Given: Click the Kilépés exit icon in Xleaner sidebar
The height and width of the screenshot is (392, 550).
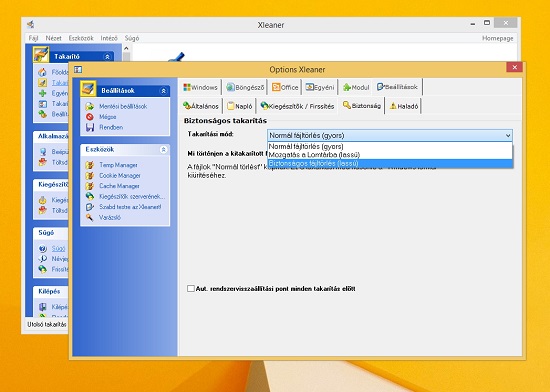Looking at the screenshot, I should coord(42,307).
